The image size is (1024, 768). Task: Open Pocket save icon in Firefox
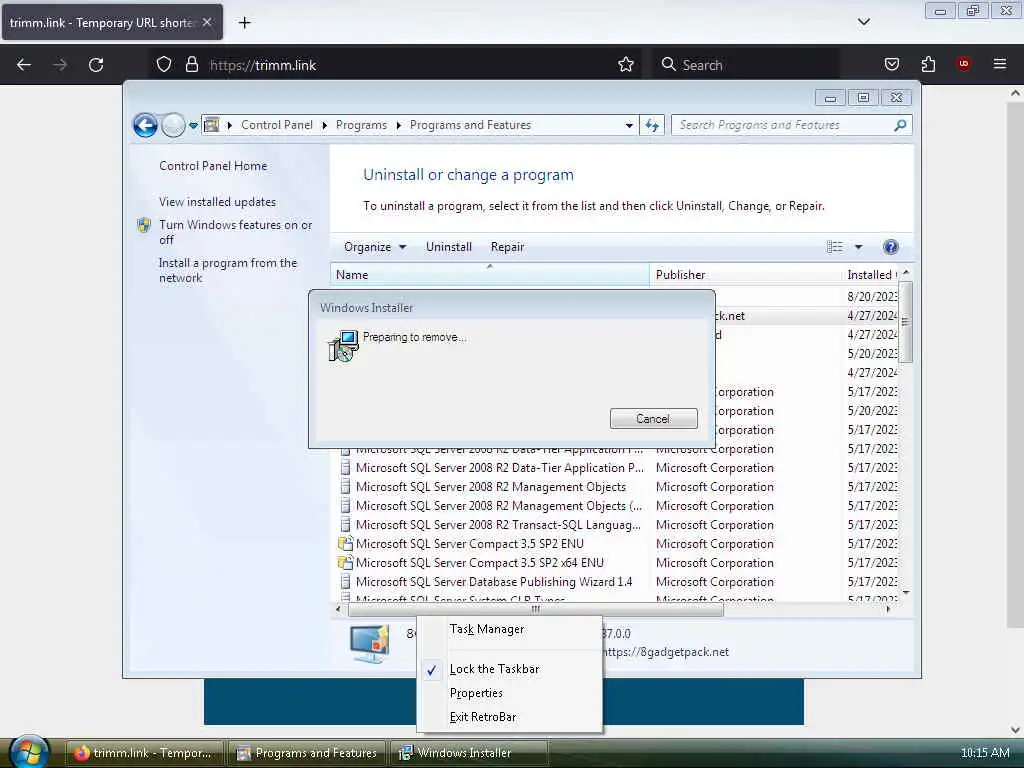point(891,64)
